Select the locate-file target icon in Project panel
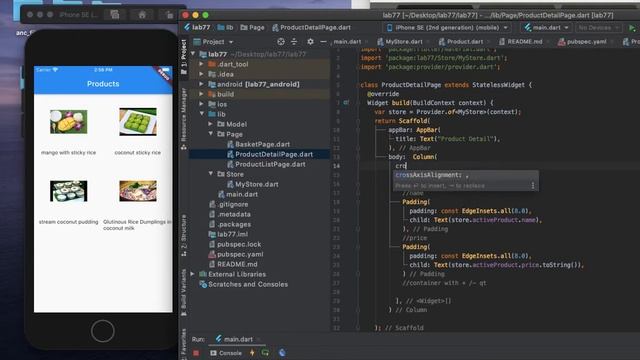640x360 pixels. click(281, 42)
